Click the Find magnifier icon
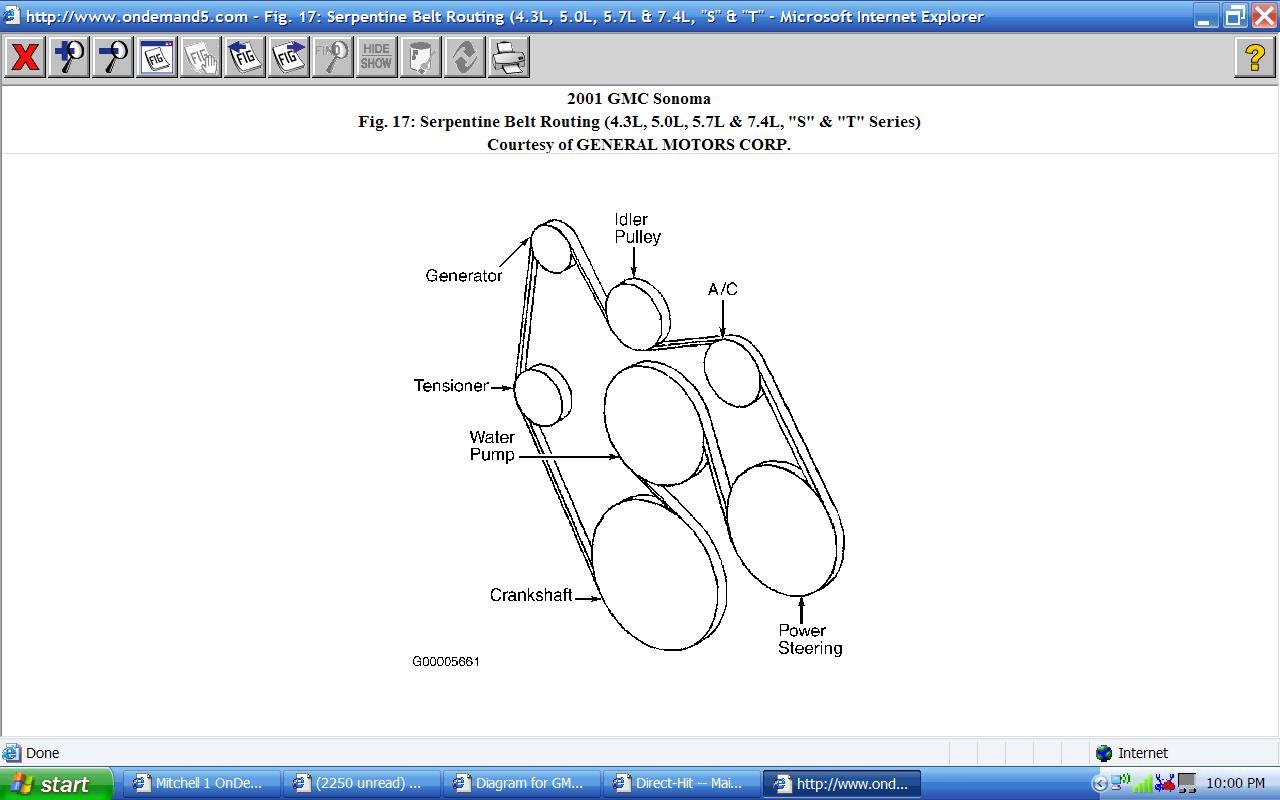1280x800 pixels. pyautogui.click(x=333, y=57)
